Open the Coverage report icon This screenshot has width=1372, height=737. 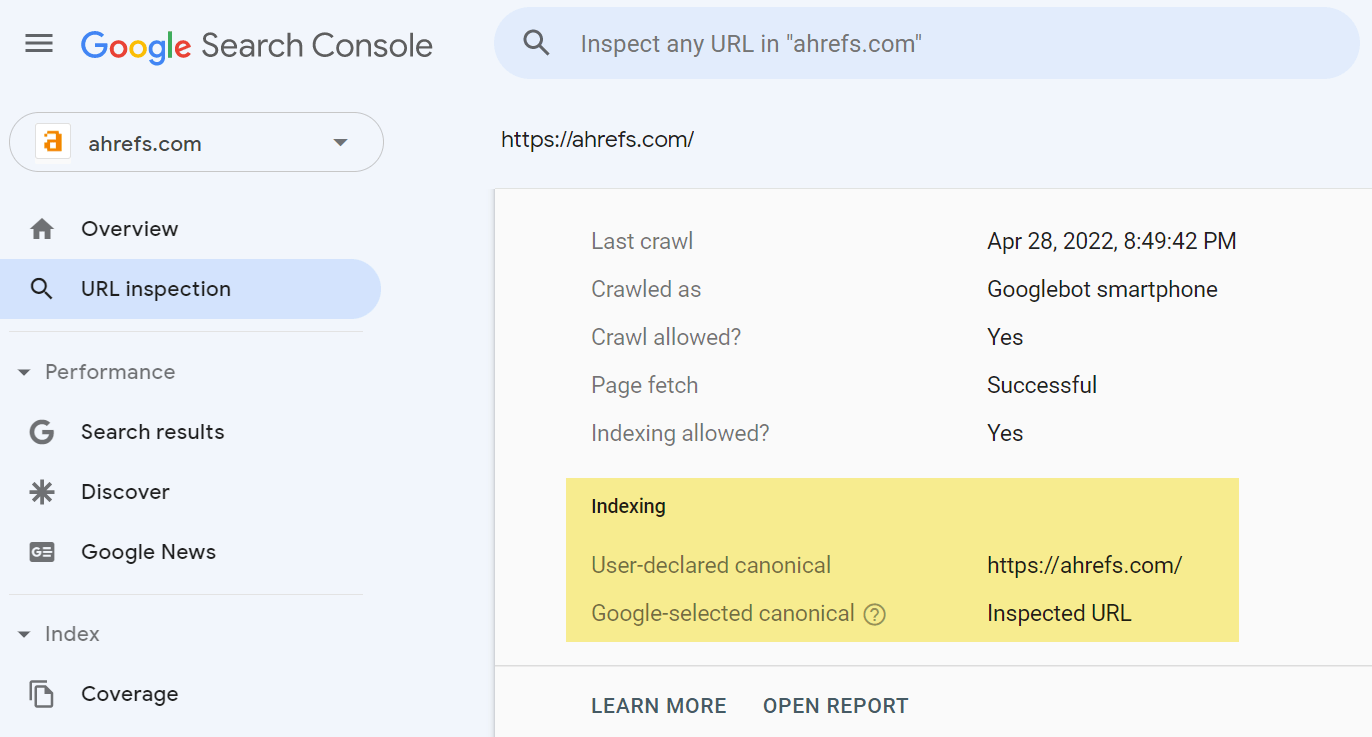(x=41, y=693)
